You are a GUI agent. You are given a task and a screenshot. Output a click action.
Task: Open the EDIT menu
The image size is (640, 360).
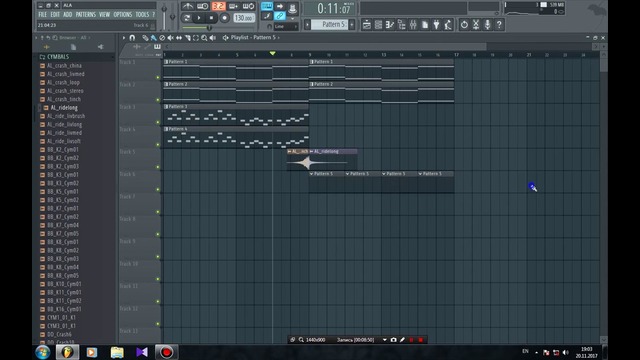tap(55, 15)
